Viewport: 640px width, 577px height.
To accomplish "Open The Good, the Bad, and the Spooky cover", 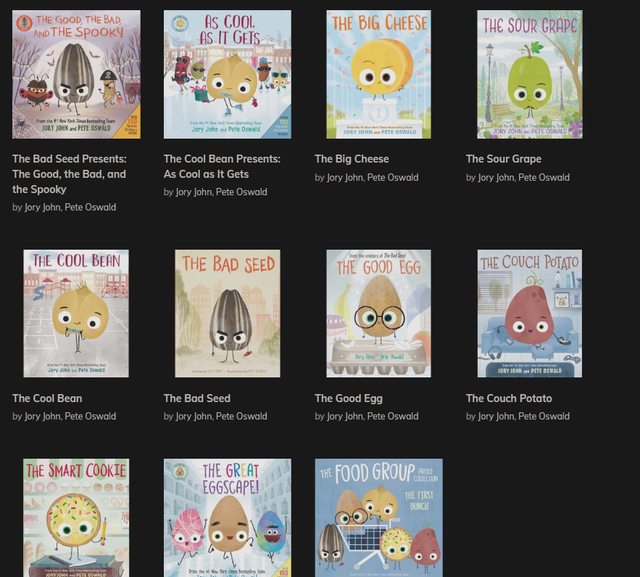I will 76,74.
